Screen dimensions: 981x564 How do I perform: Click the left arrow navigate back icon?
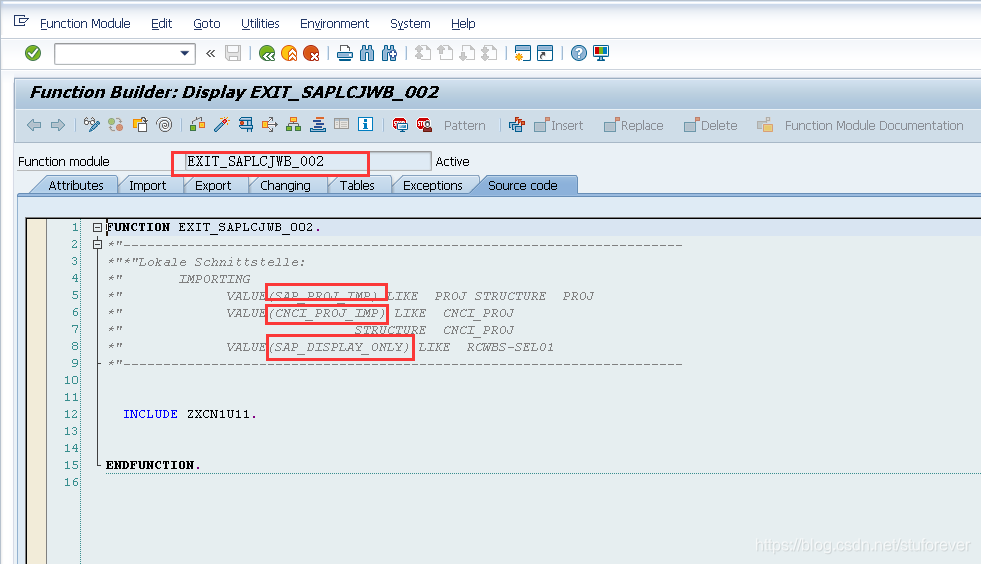[34, 125]
